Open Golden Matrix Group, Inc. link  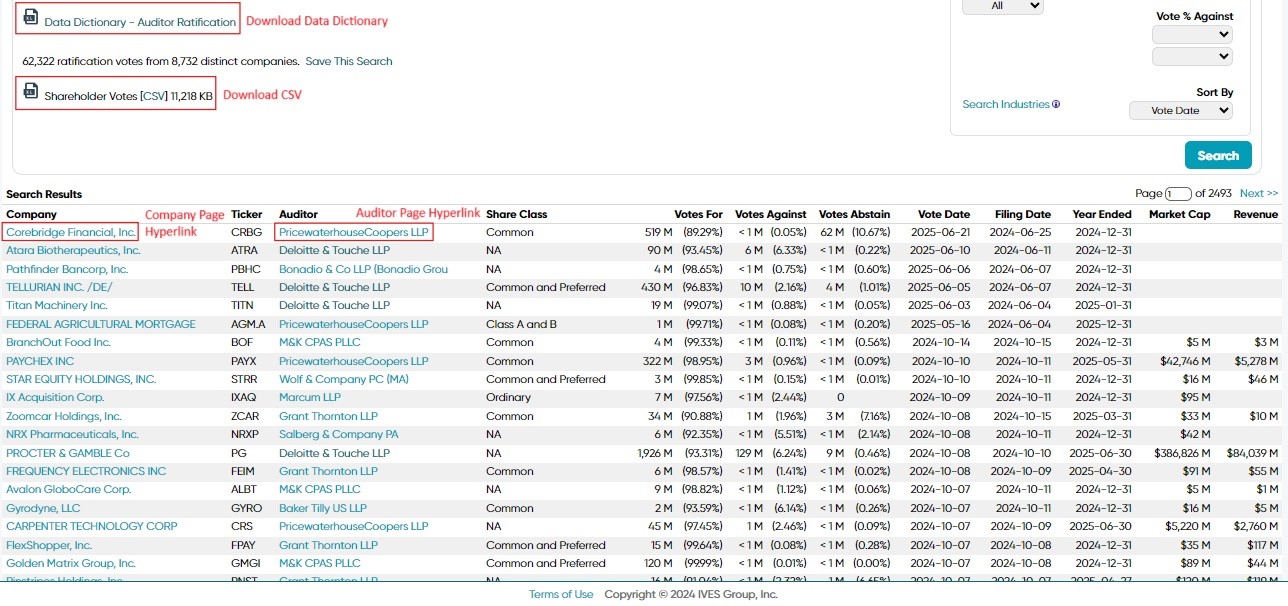[x=71, y=563]
